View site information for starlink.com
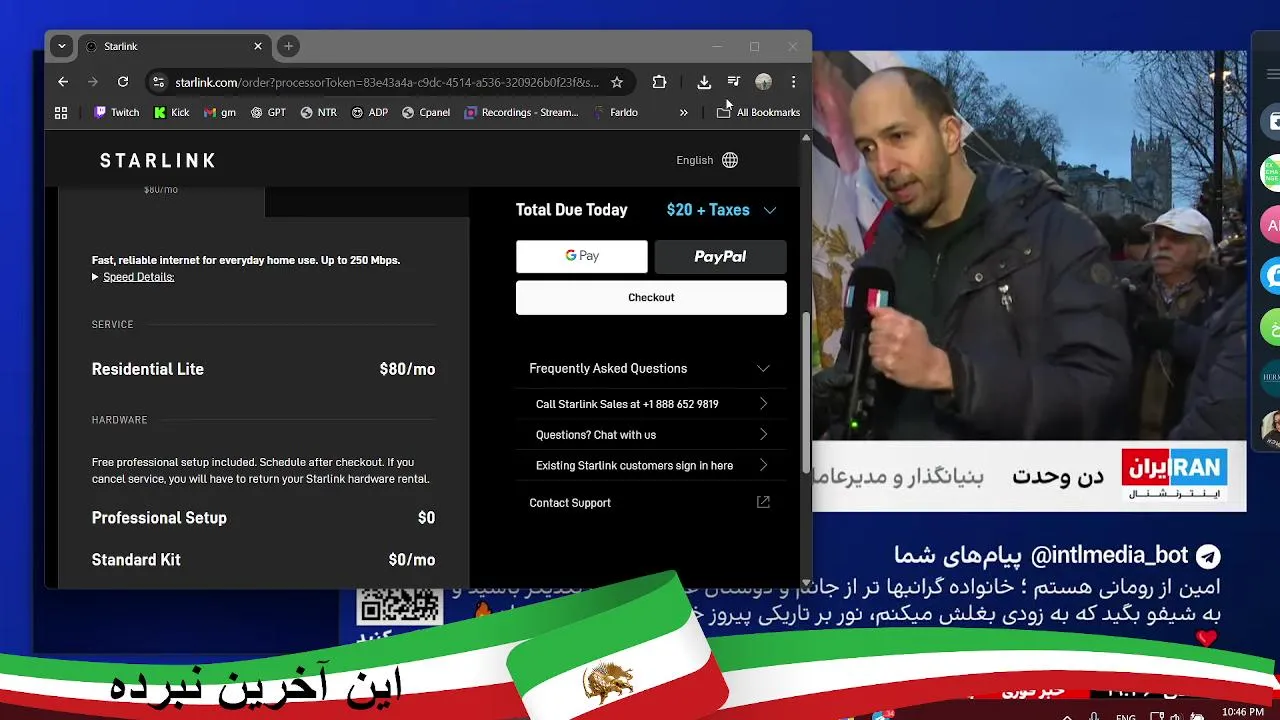This screenshot has width=1280, height=720. coord(157,82)
